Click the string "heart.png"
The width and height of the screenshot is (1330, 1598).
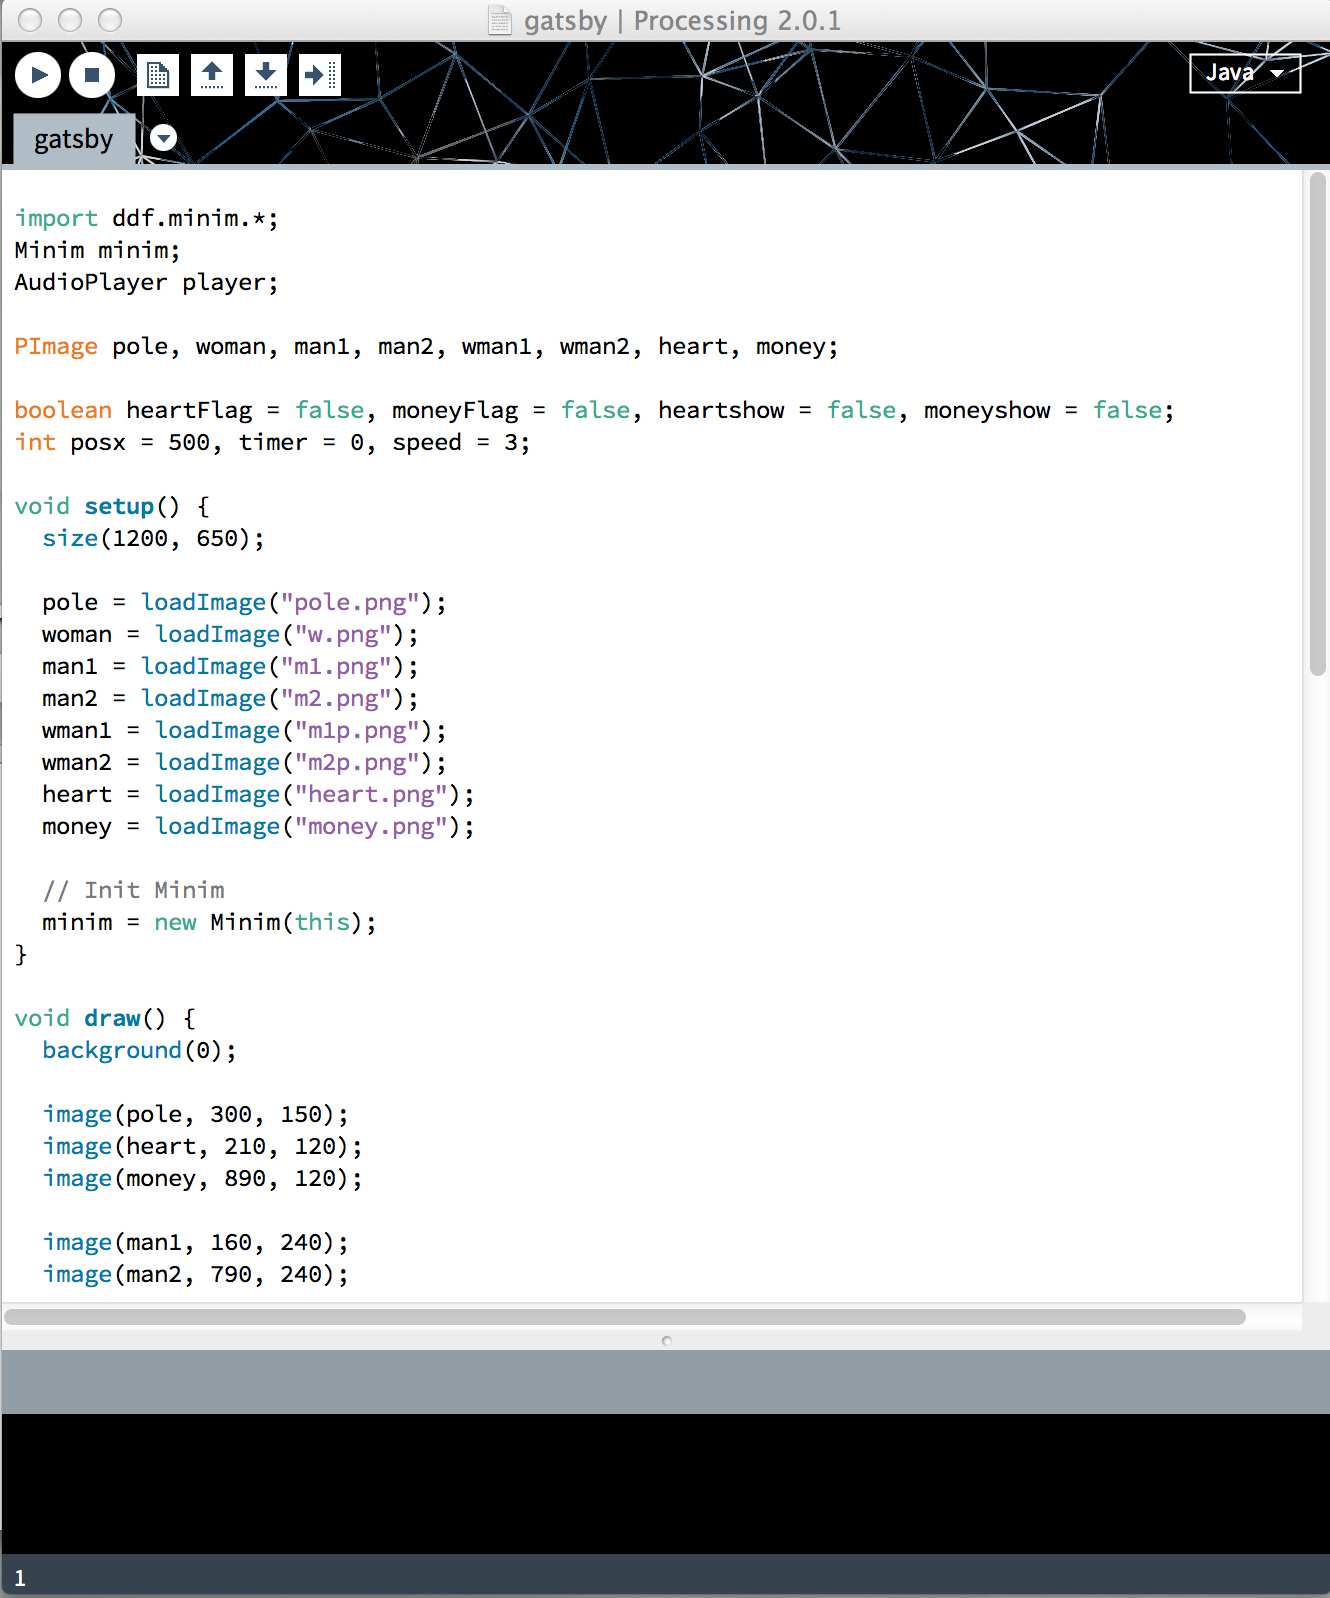click(x=371, y=794)
